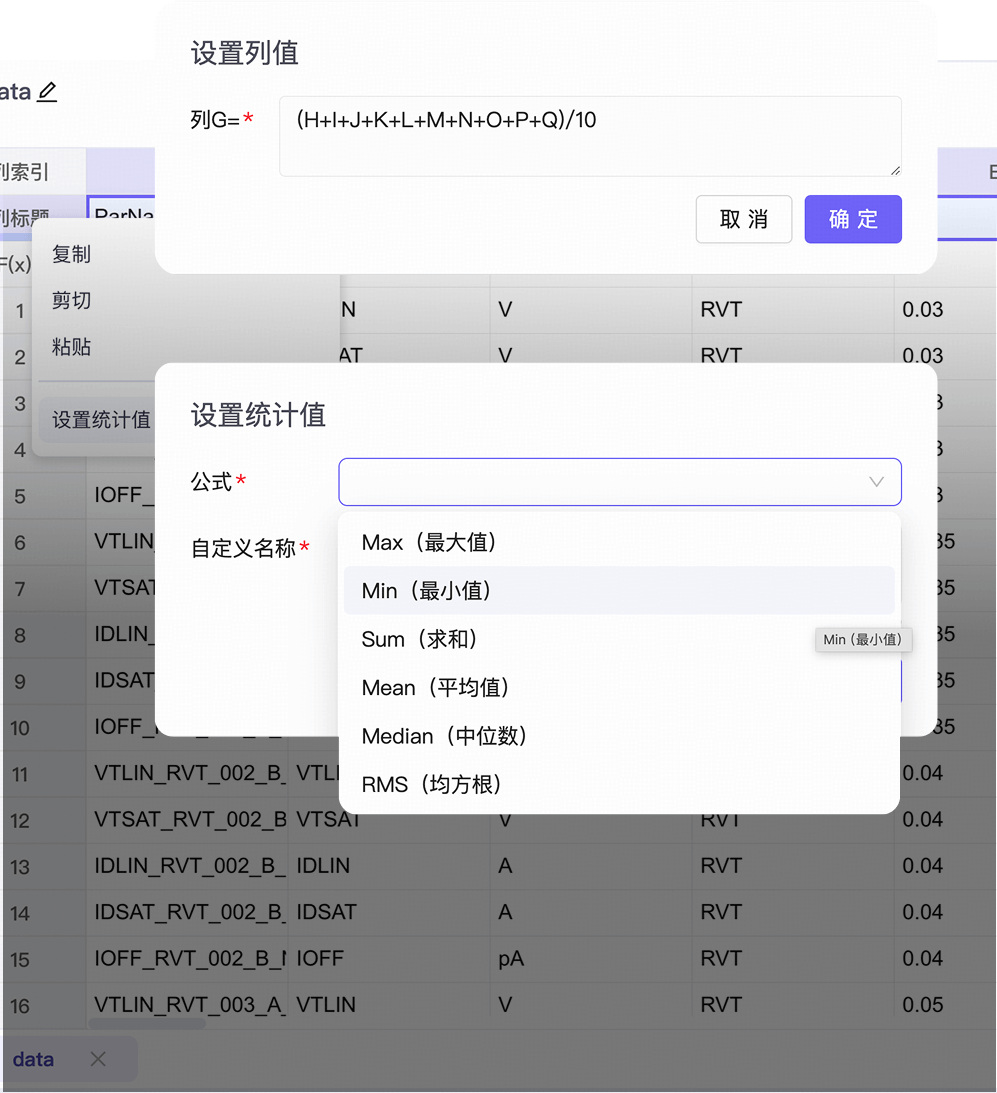Click cell IOFF_RVT_002_B_ in row 15

187,958
